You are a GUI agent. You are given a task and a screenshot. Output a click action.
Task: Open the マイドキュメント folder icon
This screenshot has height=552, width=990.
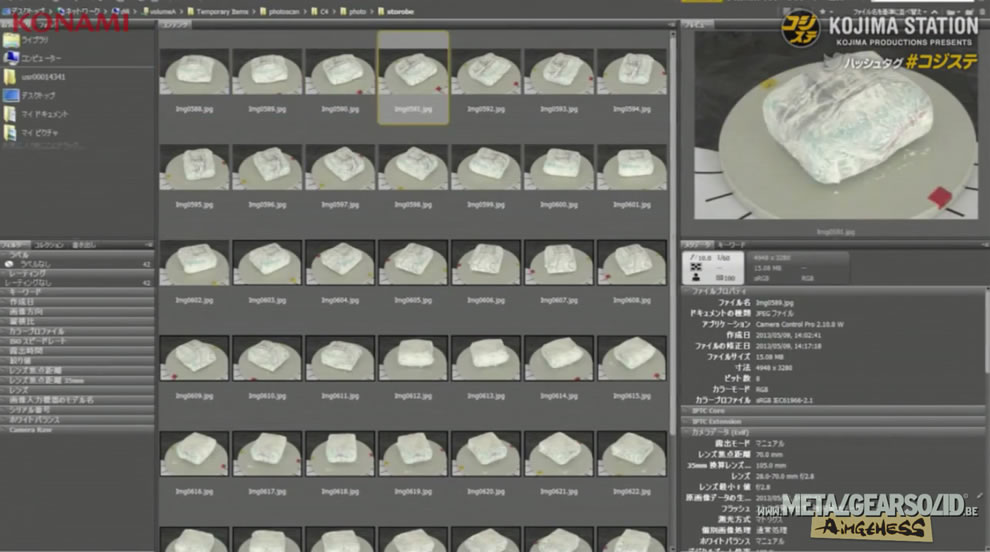click(x=10, y=114)
